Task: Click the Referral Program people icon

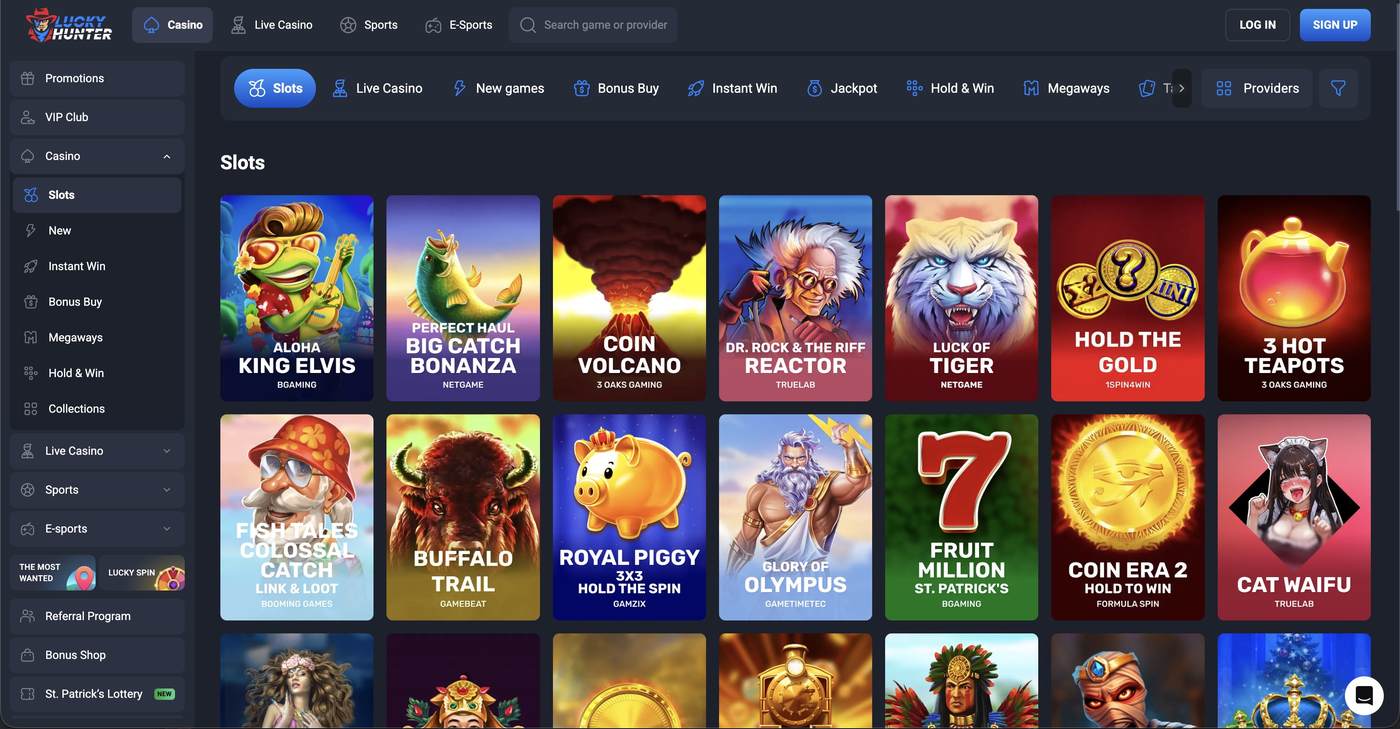Action: coord(28,616)
